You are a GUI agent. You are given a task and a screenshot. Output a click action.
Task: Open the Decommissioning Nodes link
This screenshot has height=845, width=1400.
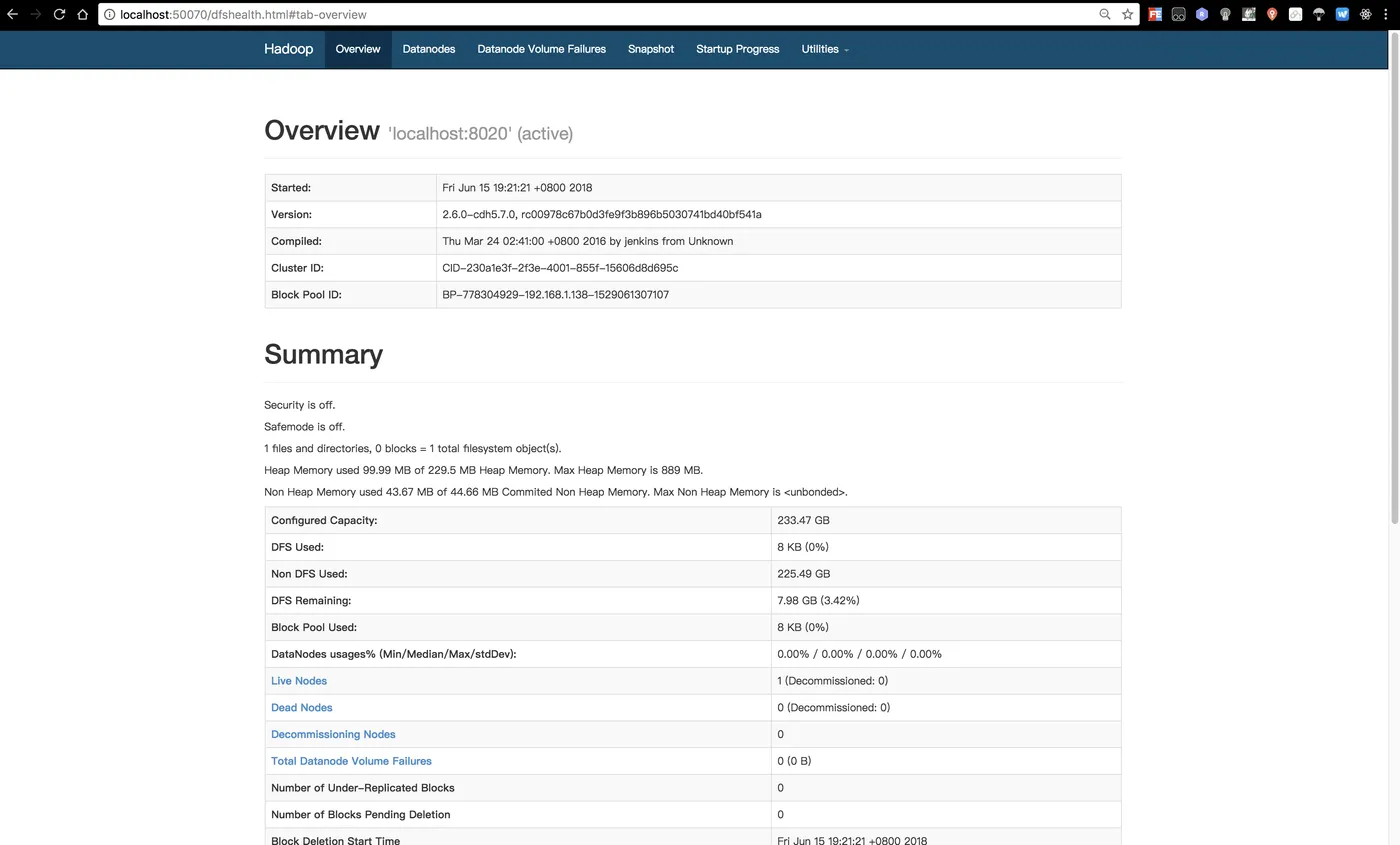[x=333, y=734]
